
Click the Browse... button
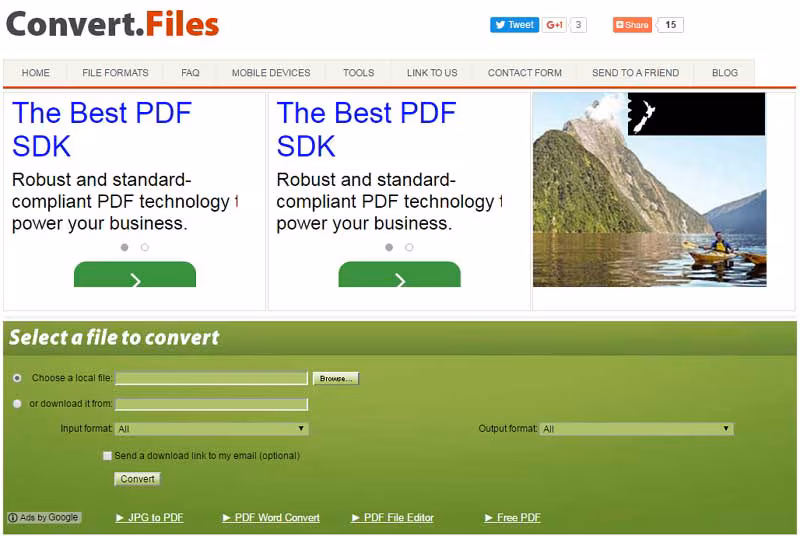coord(336,378)
